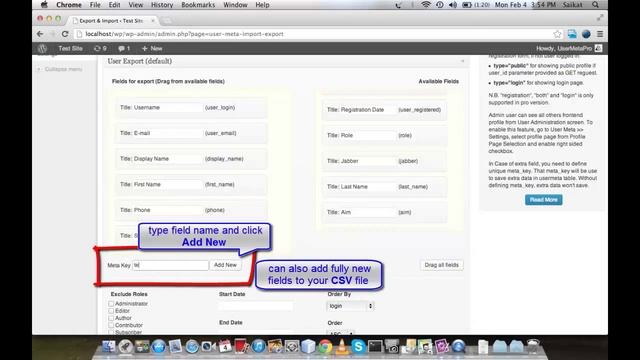
Task: Open the Apple menu
Action: 44,5
